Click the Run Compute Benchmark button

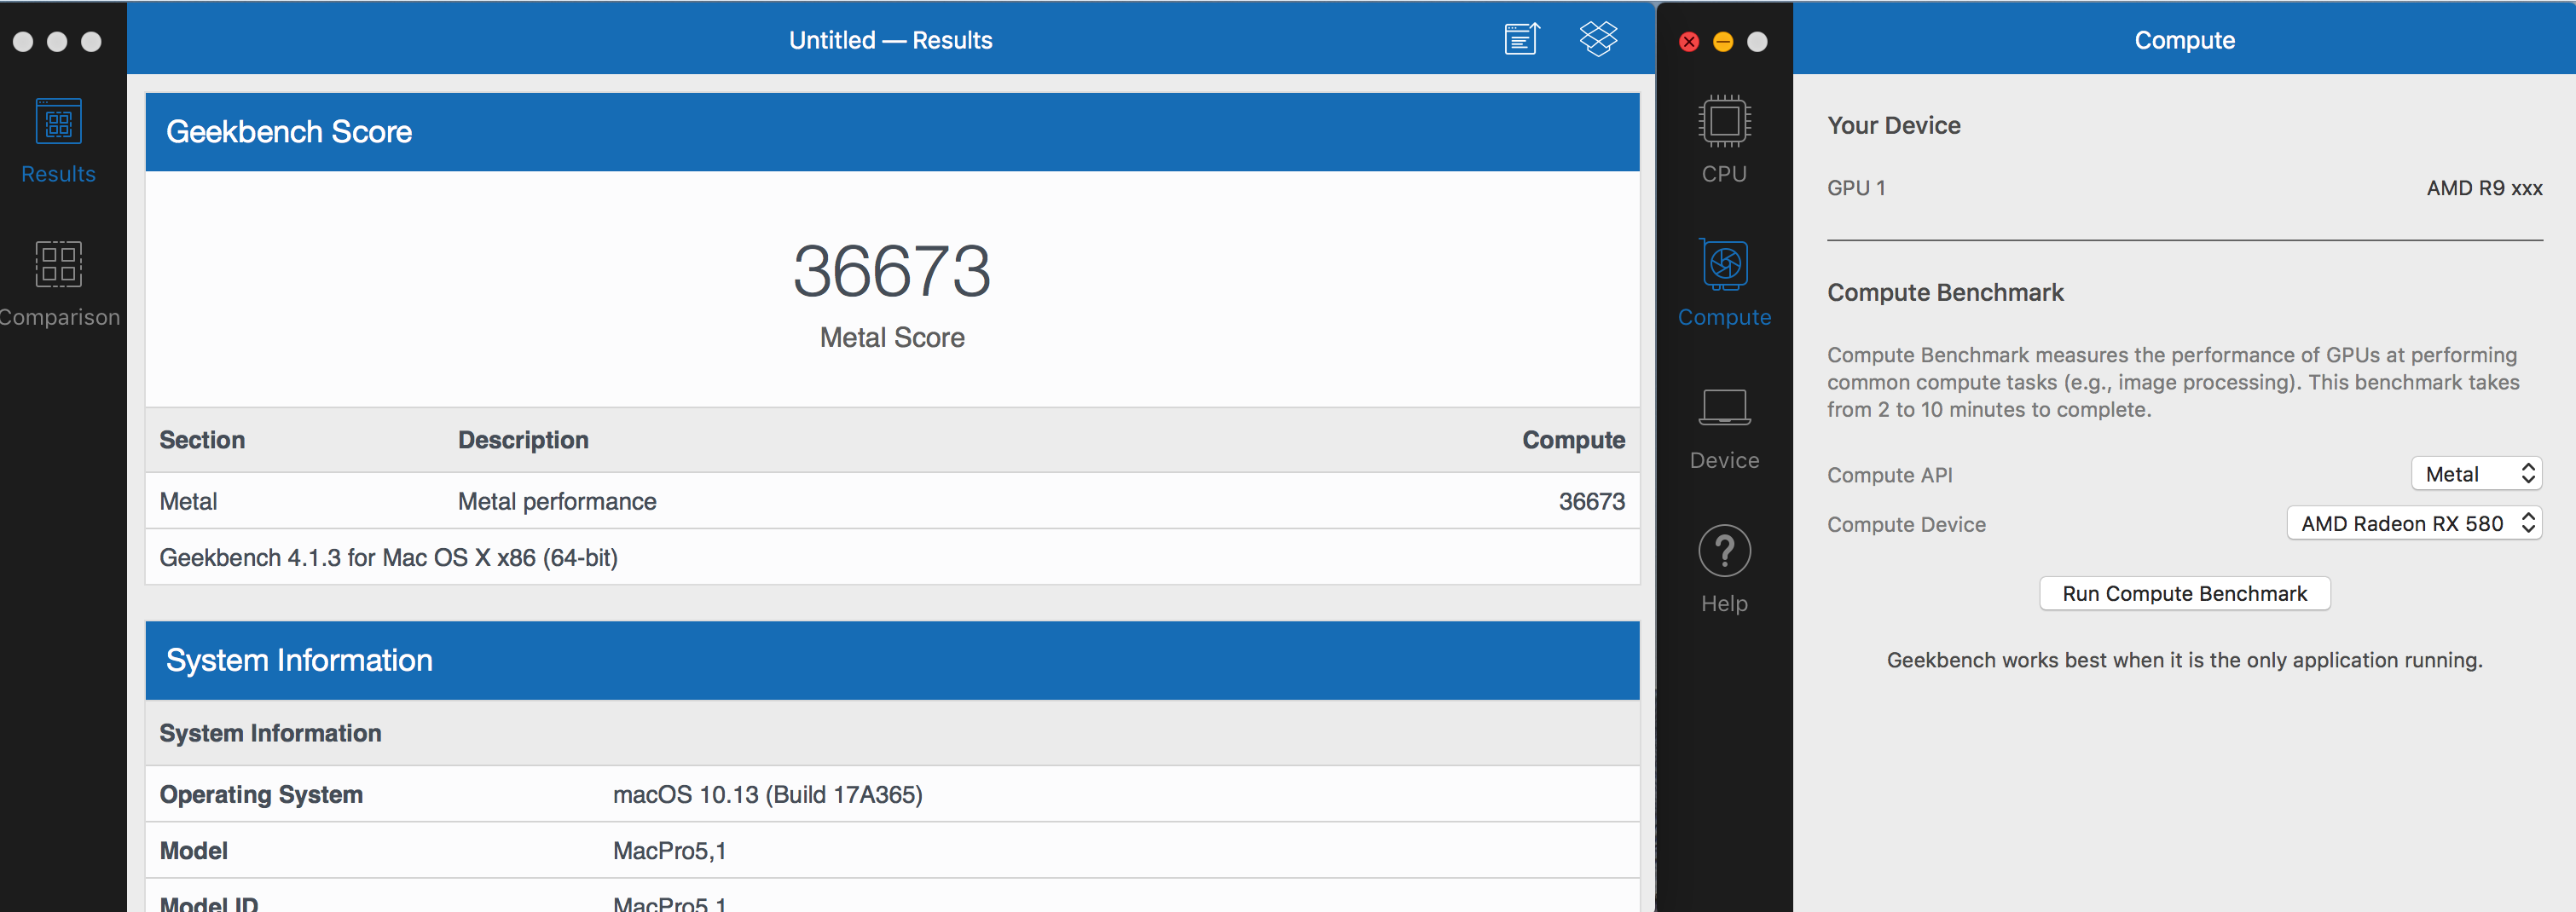click(x=2185, y=593)
